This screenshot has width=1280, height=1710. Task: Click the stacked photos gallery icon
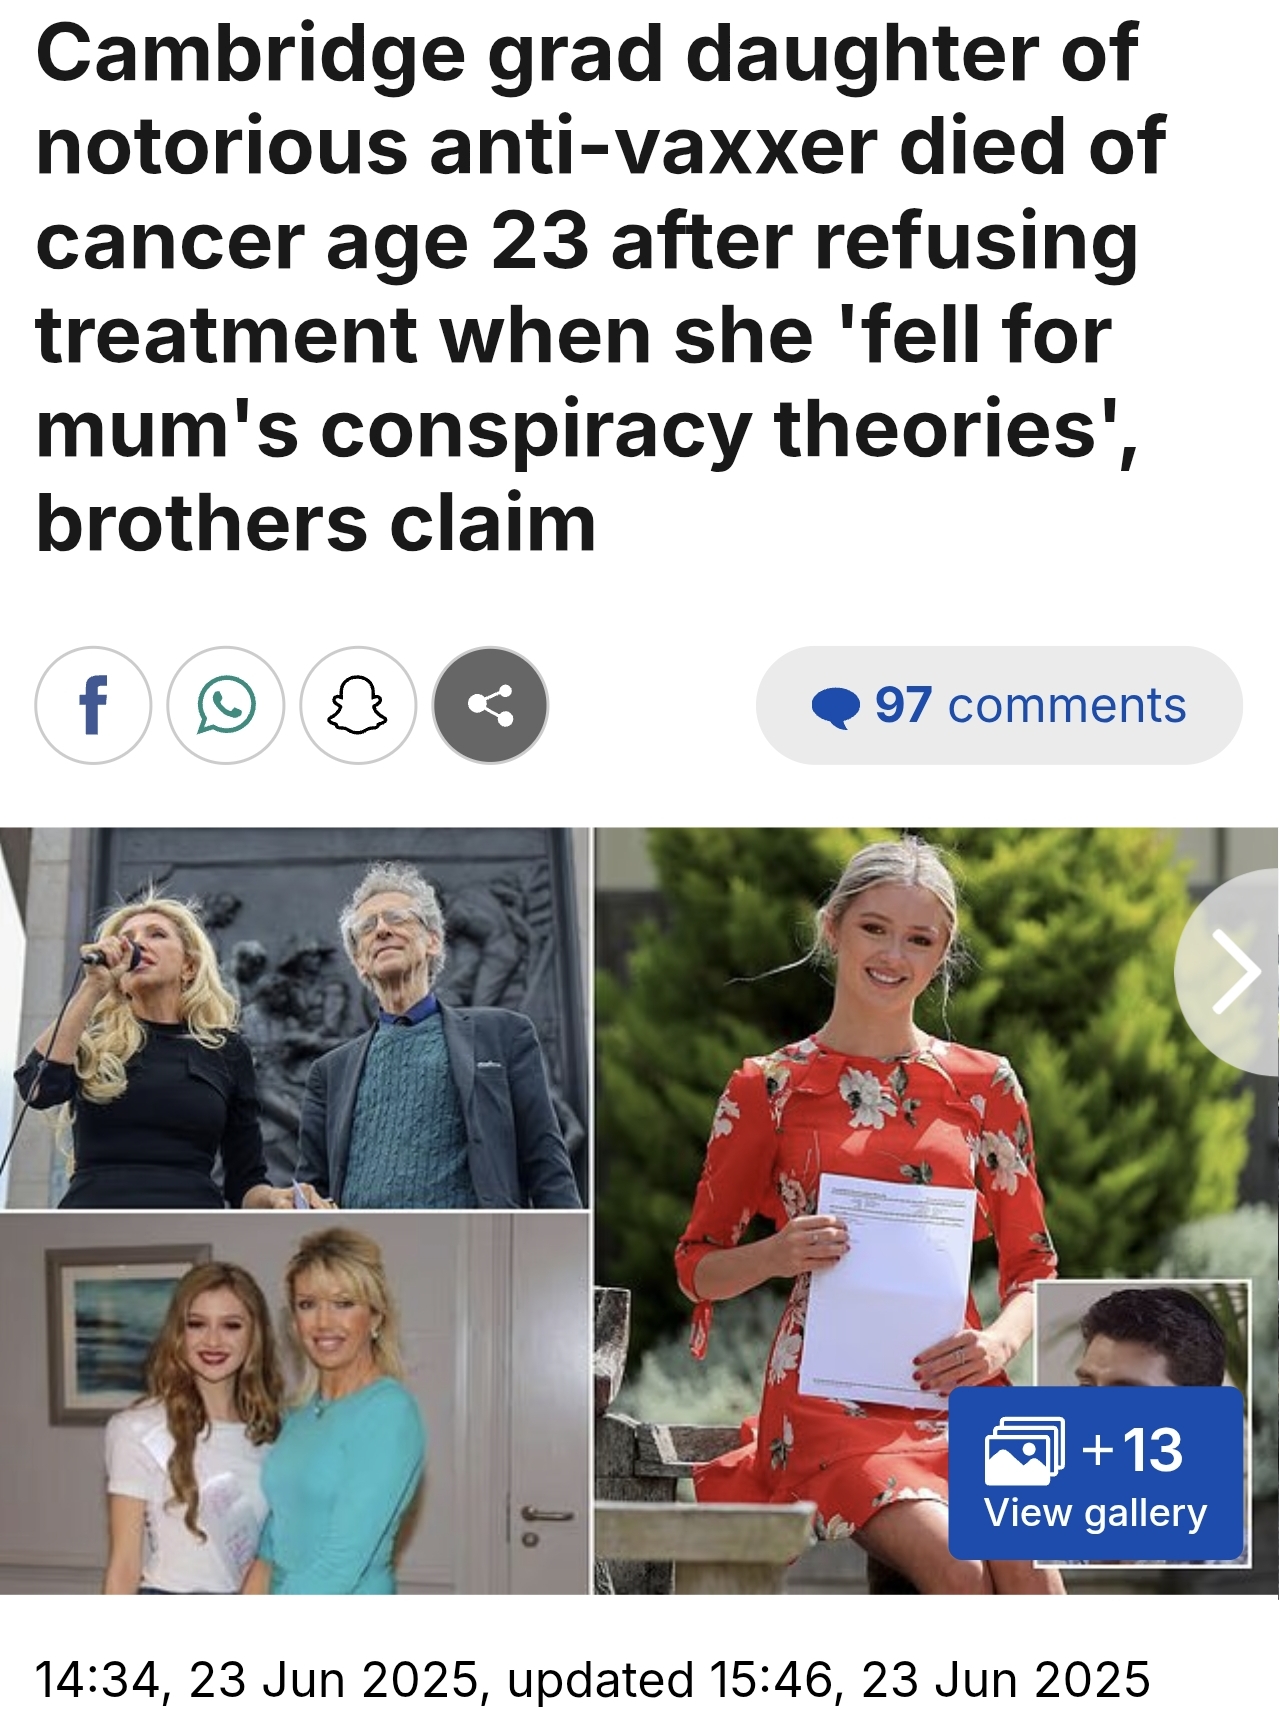click(1023, 1451)
